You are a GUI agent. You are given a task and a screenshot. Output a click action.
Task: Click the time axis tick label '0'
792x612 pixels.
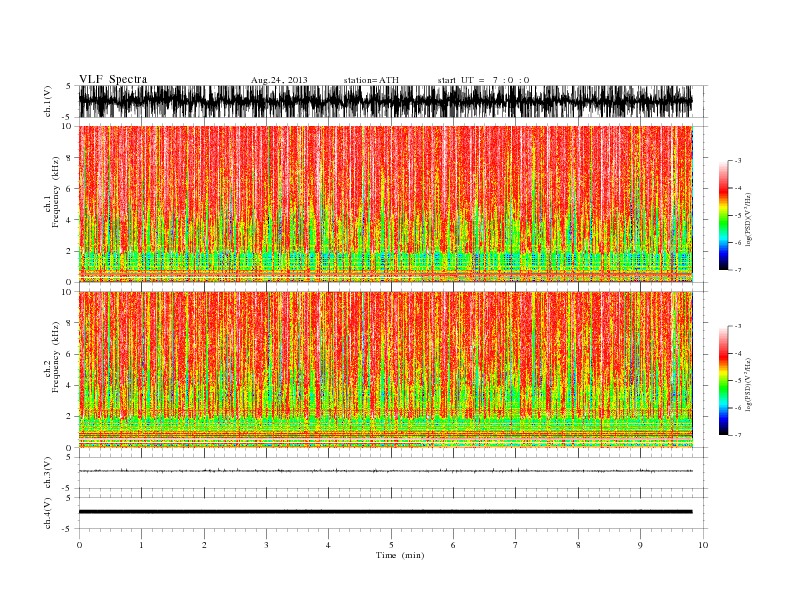point(79,545)
